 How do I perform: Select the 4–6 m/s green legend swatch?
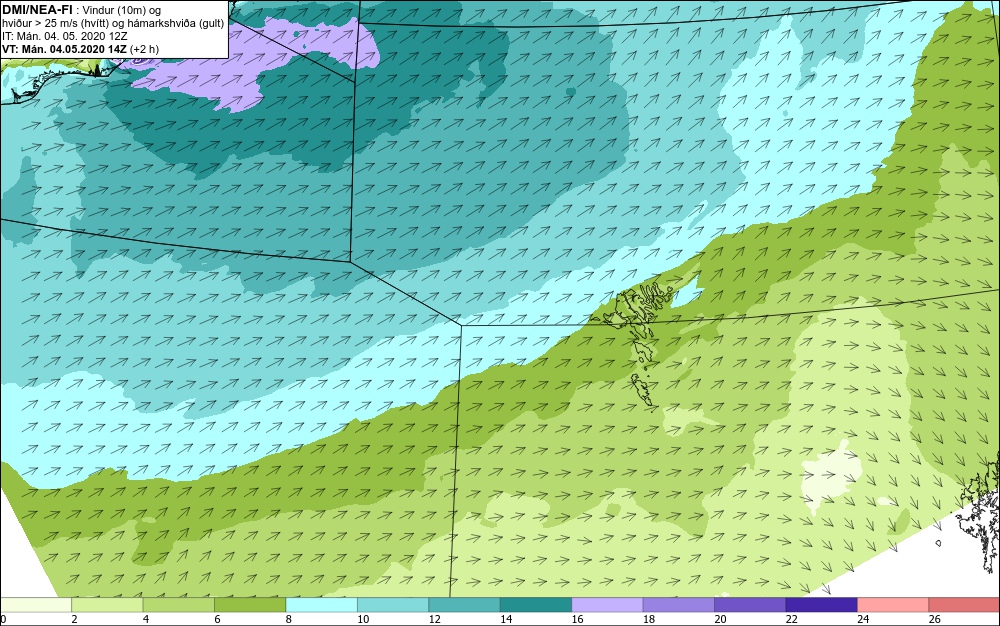[x=179, y=605]
